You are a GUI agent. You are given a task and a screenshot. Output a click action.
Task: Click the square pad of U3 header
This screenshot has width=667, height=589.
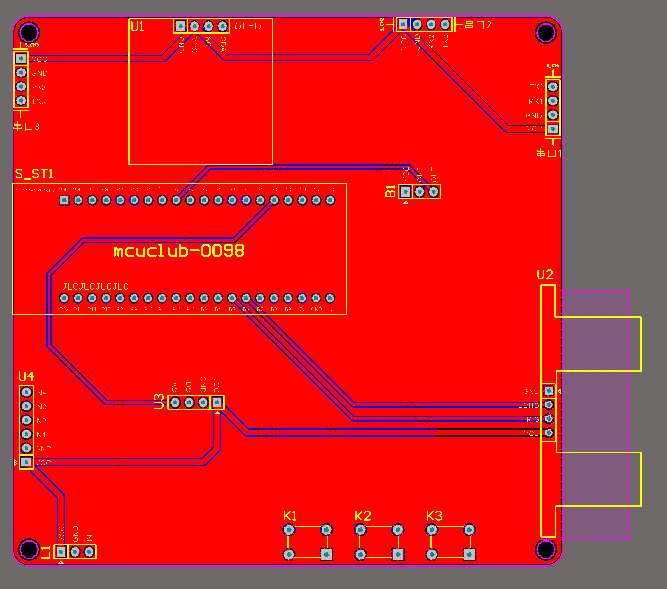click(217, 402)
